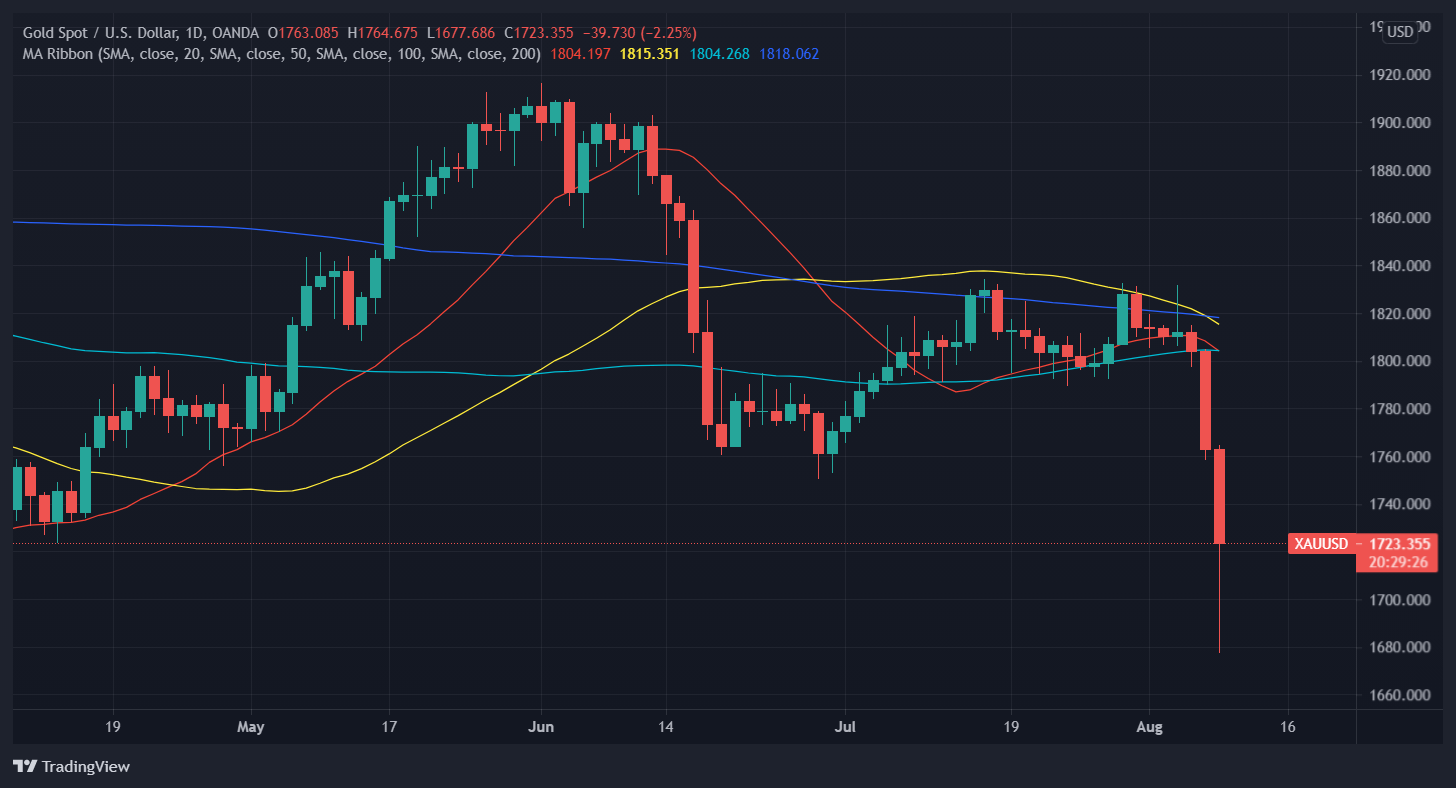This screenshot has height=788, width=1456.
Task: Click the teal SMA 100 value 1804.268
Action: point(719,53)
